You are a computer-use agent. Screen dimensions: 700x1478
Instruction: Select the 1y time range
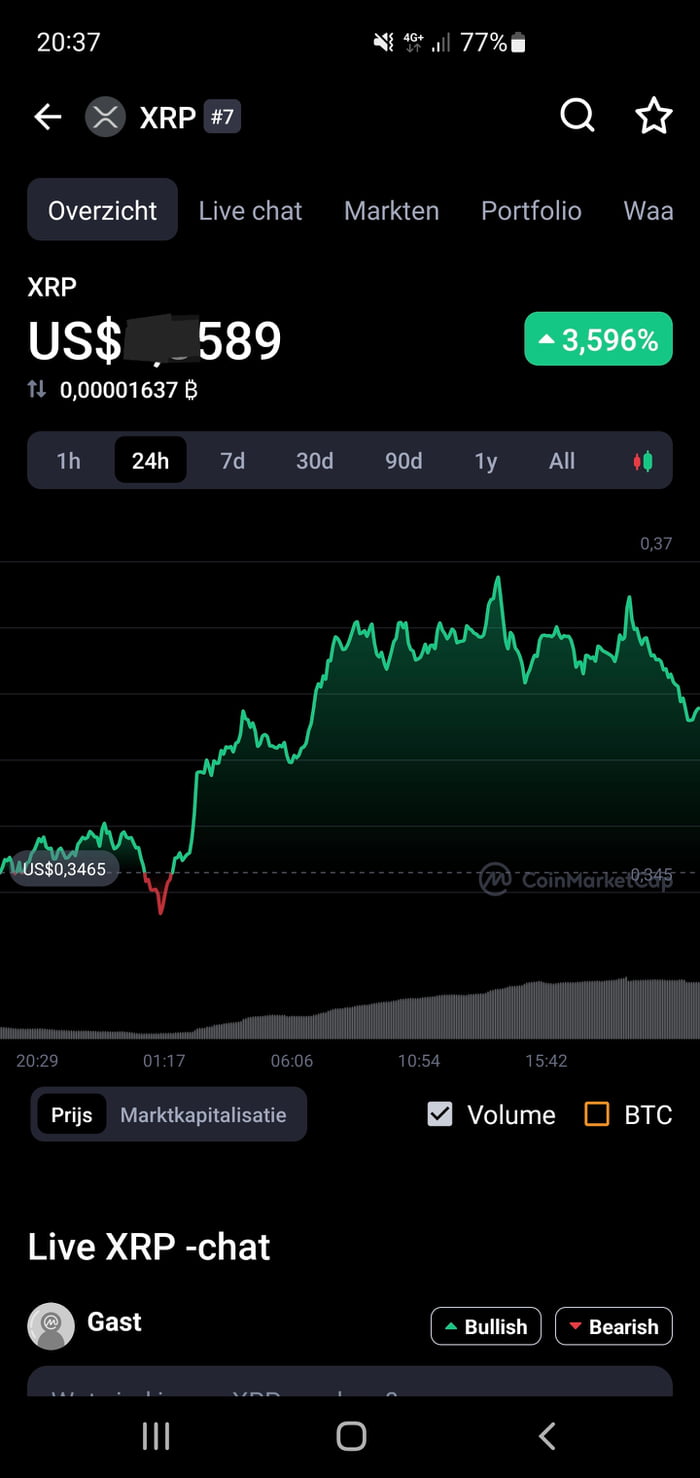click(486, 461)
